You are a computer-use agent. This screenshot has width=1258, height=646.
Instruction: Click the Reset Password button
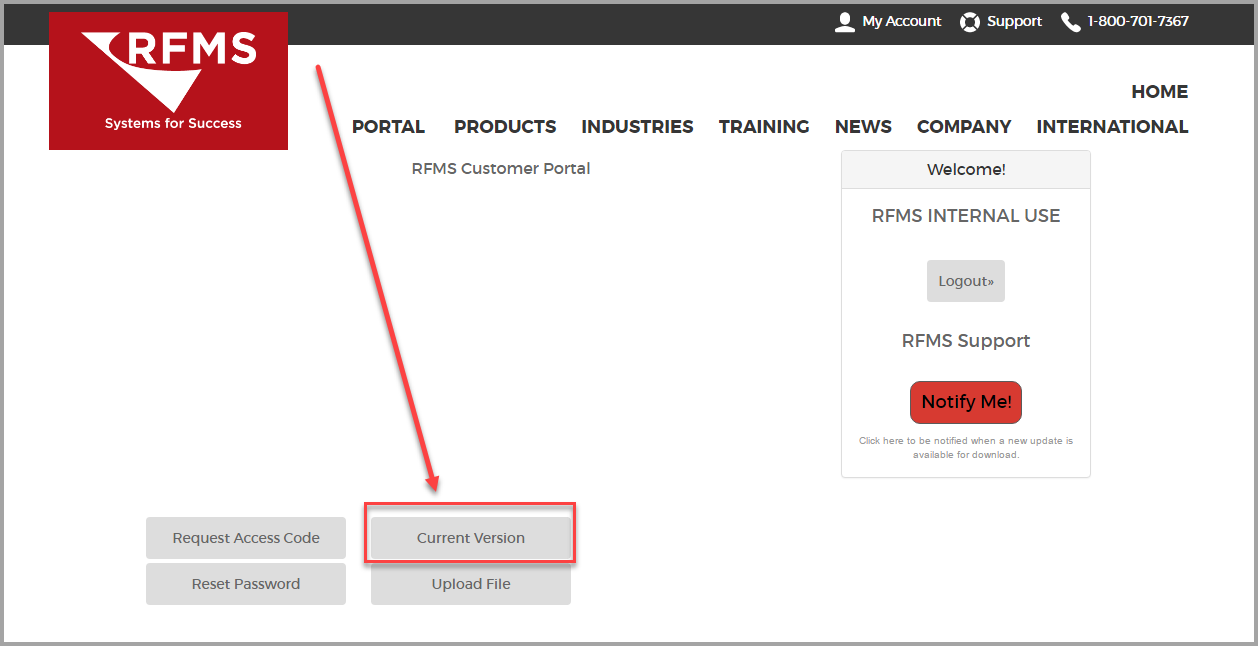[x=246, y=584]
